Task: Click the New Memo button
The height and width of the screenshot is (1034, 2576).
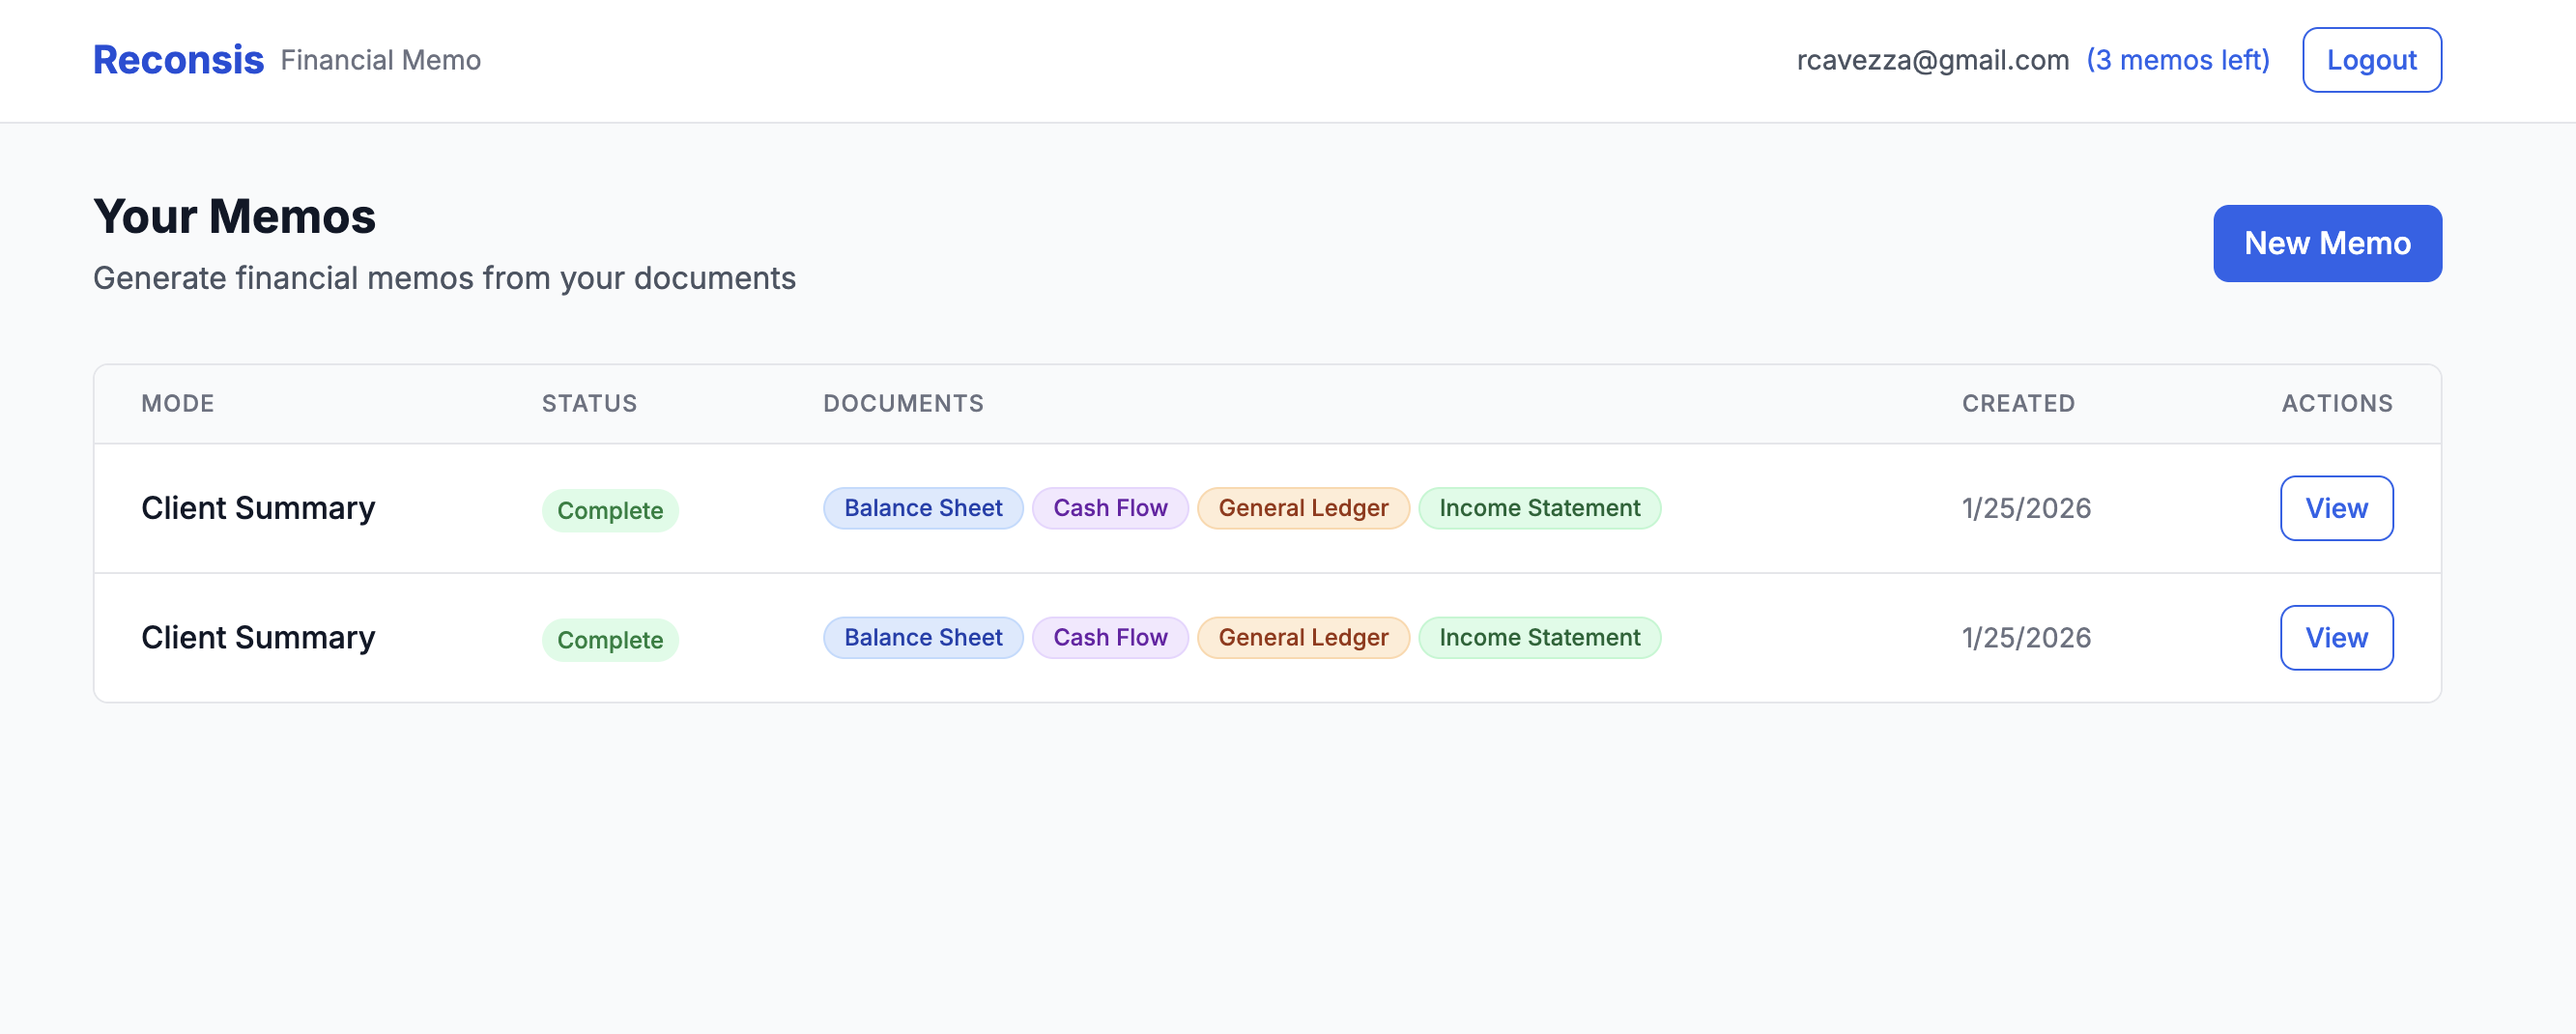Action: [2327, 242]
